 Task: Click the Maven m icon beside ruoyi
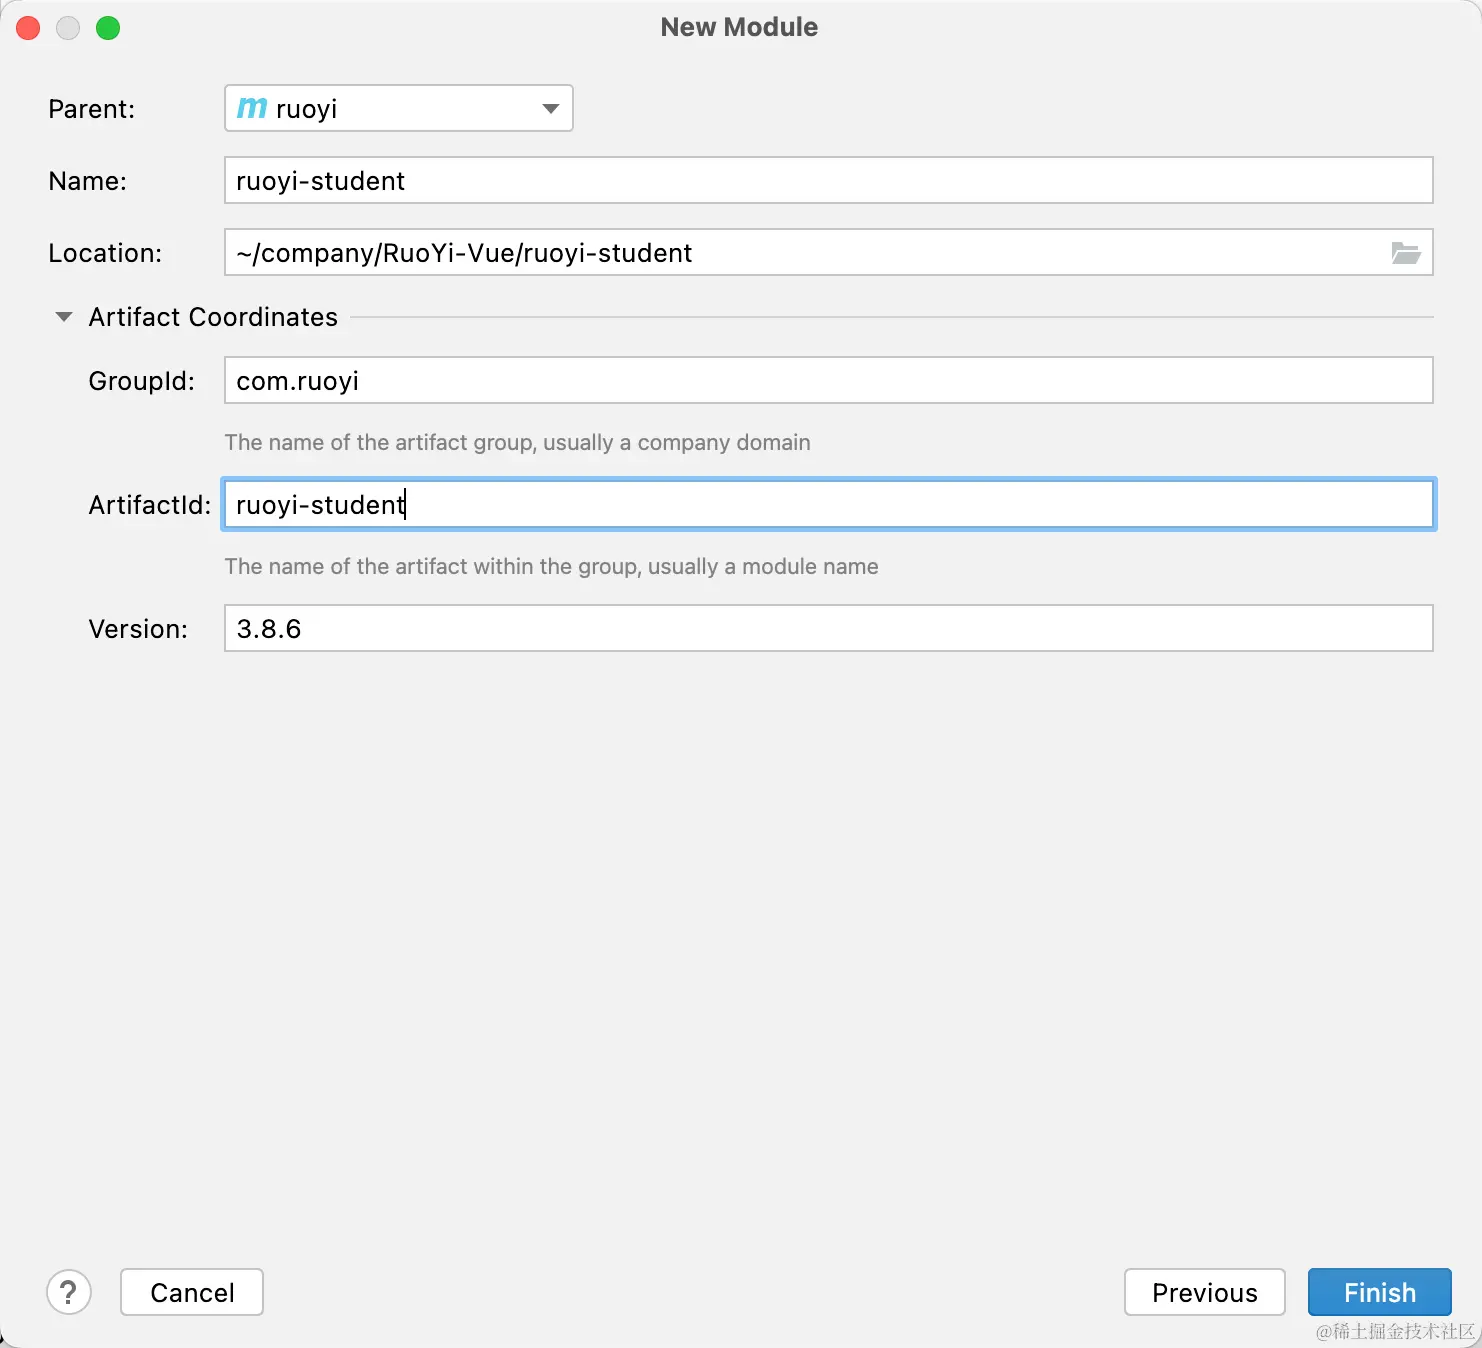(252, 108)
